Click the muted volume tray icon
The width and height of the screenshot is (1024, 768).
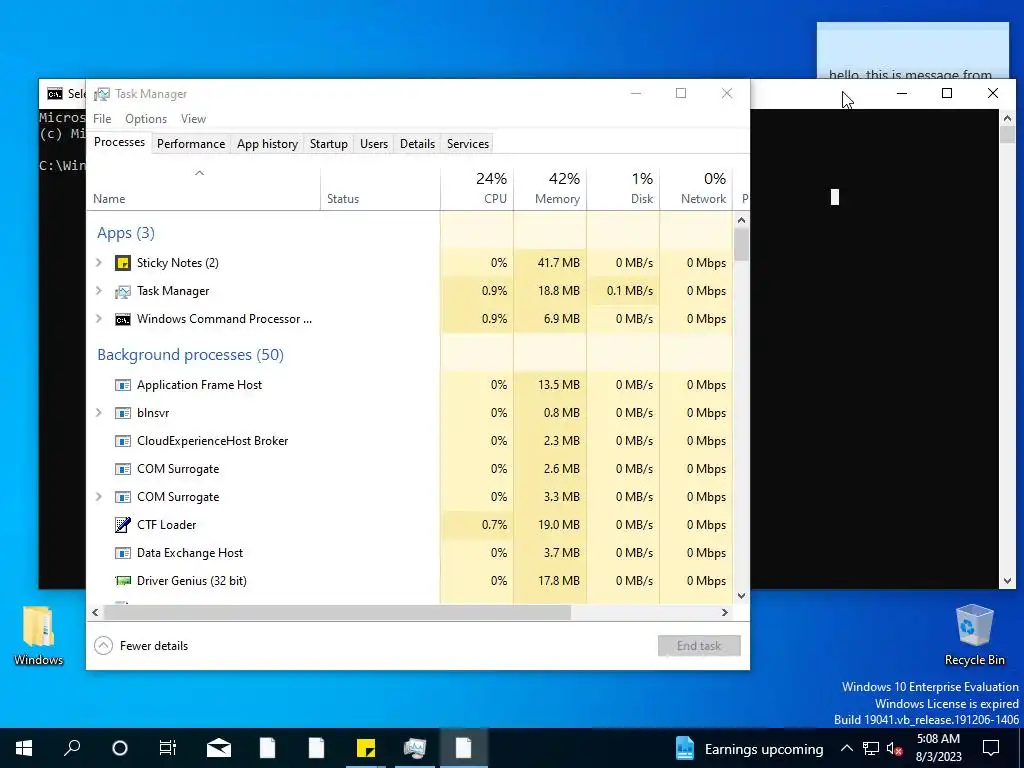click(x=895, y=748)
